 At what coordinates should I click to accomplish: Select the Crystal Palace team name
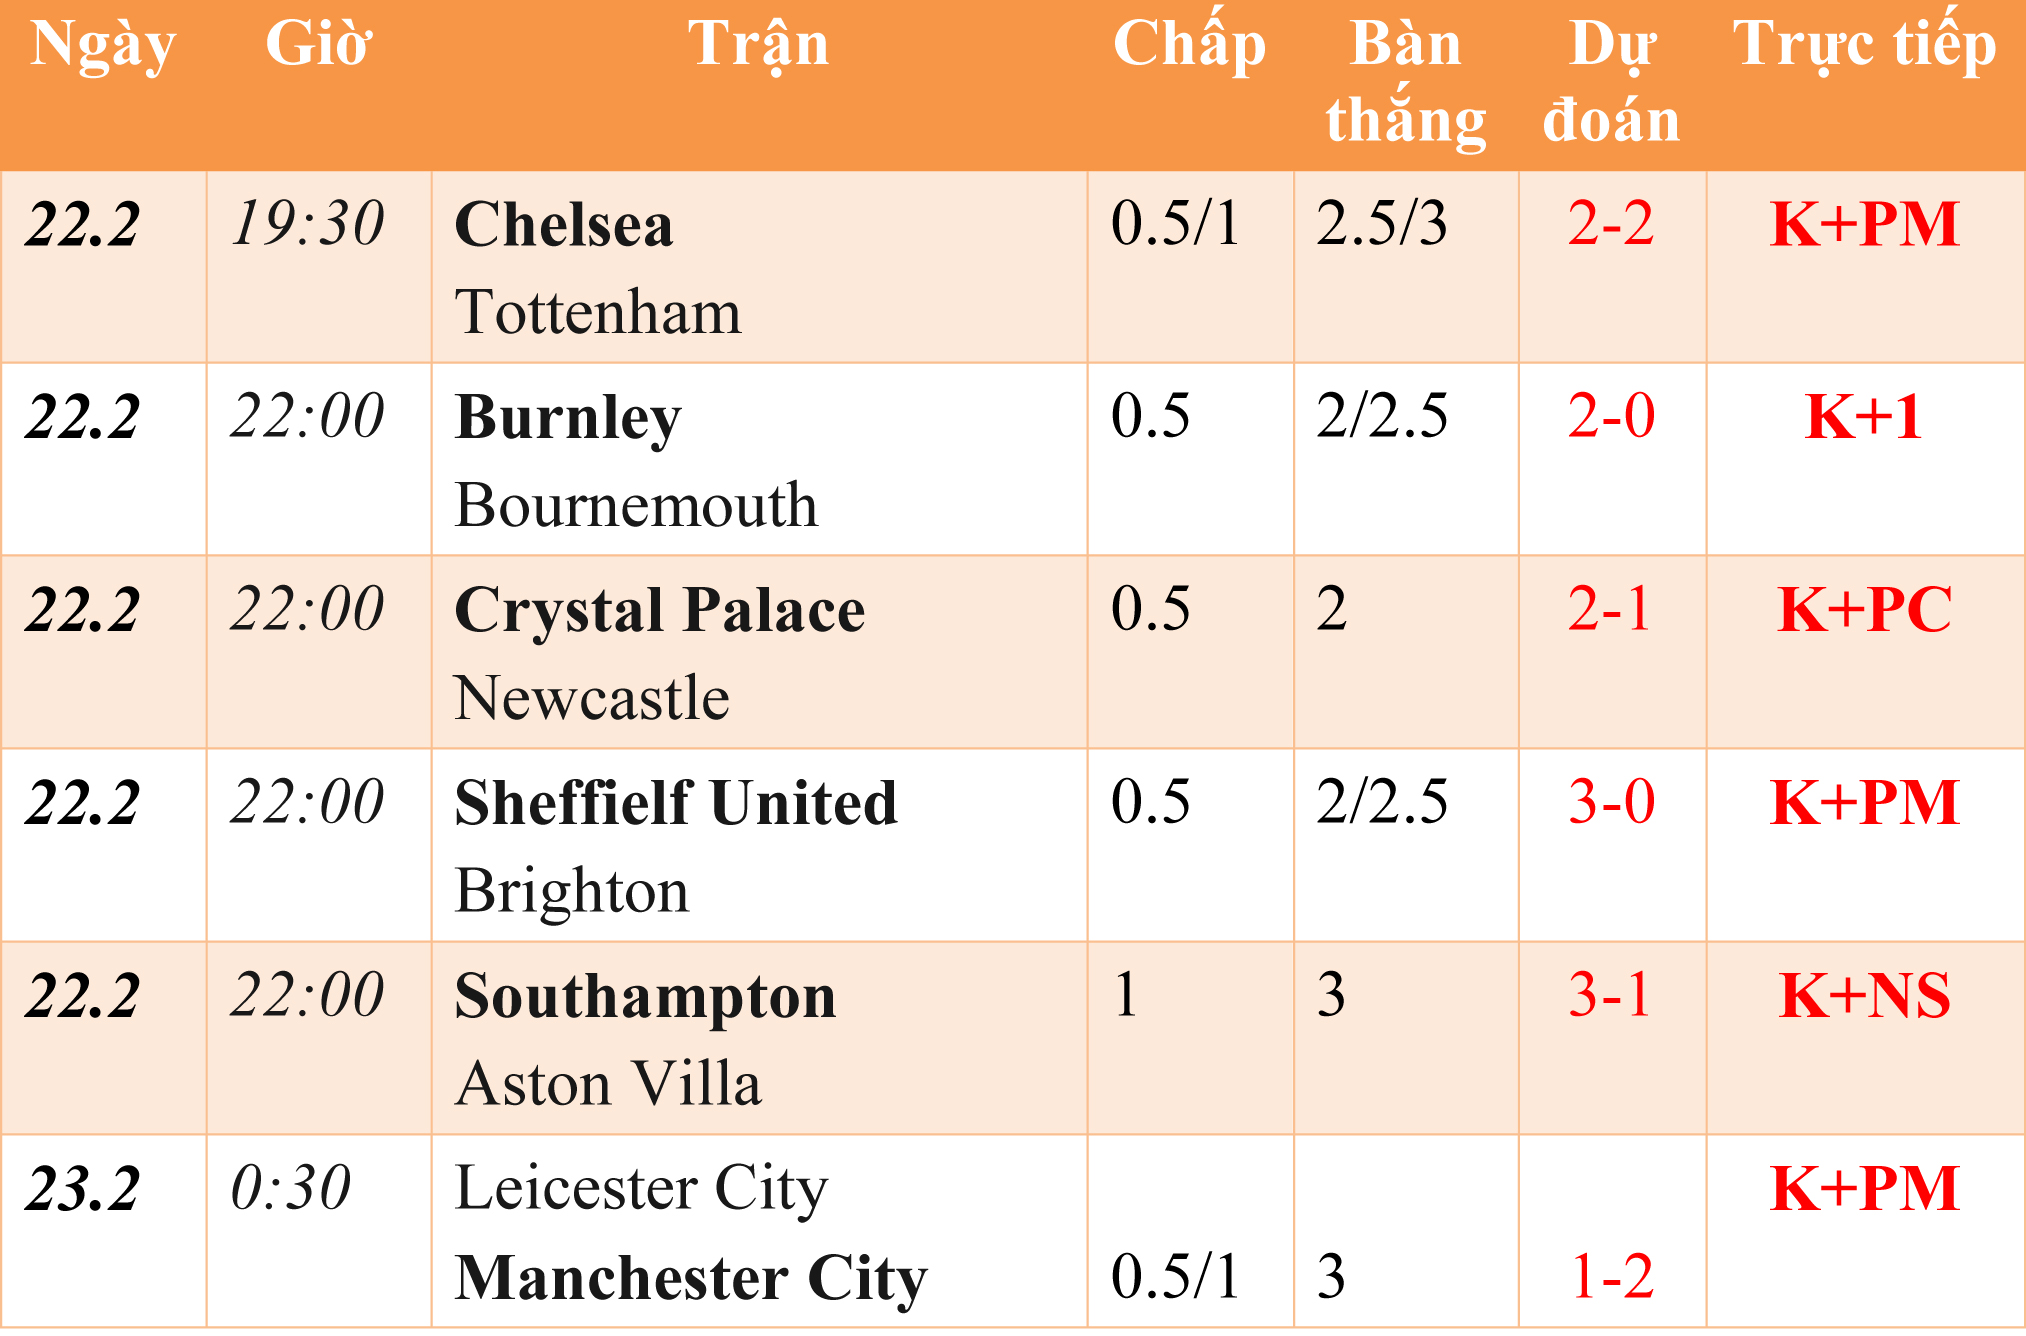click(x=660, y=612)
